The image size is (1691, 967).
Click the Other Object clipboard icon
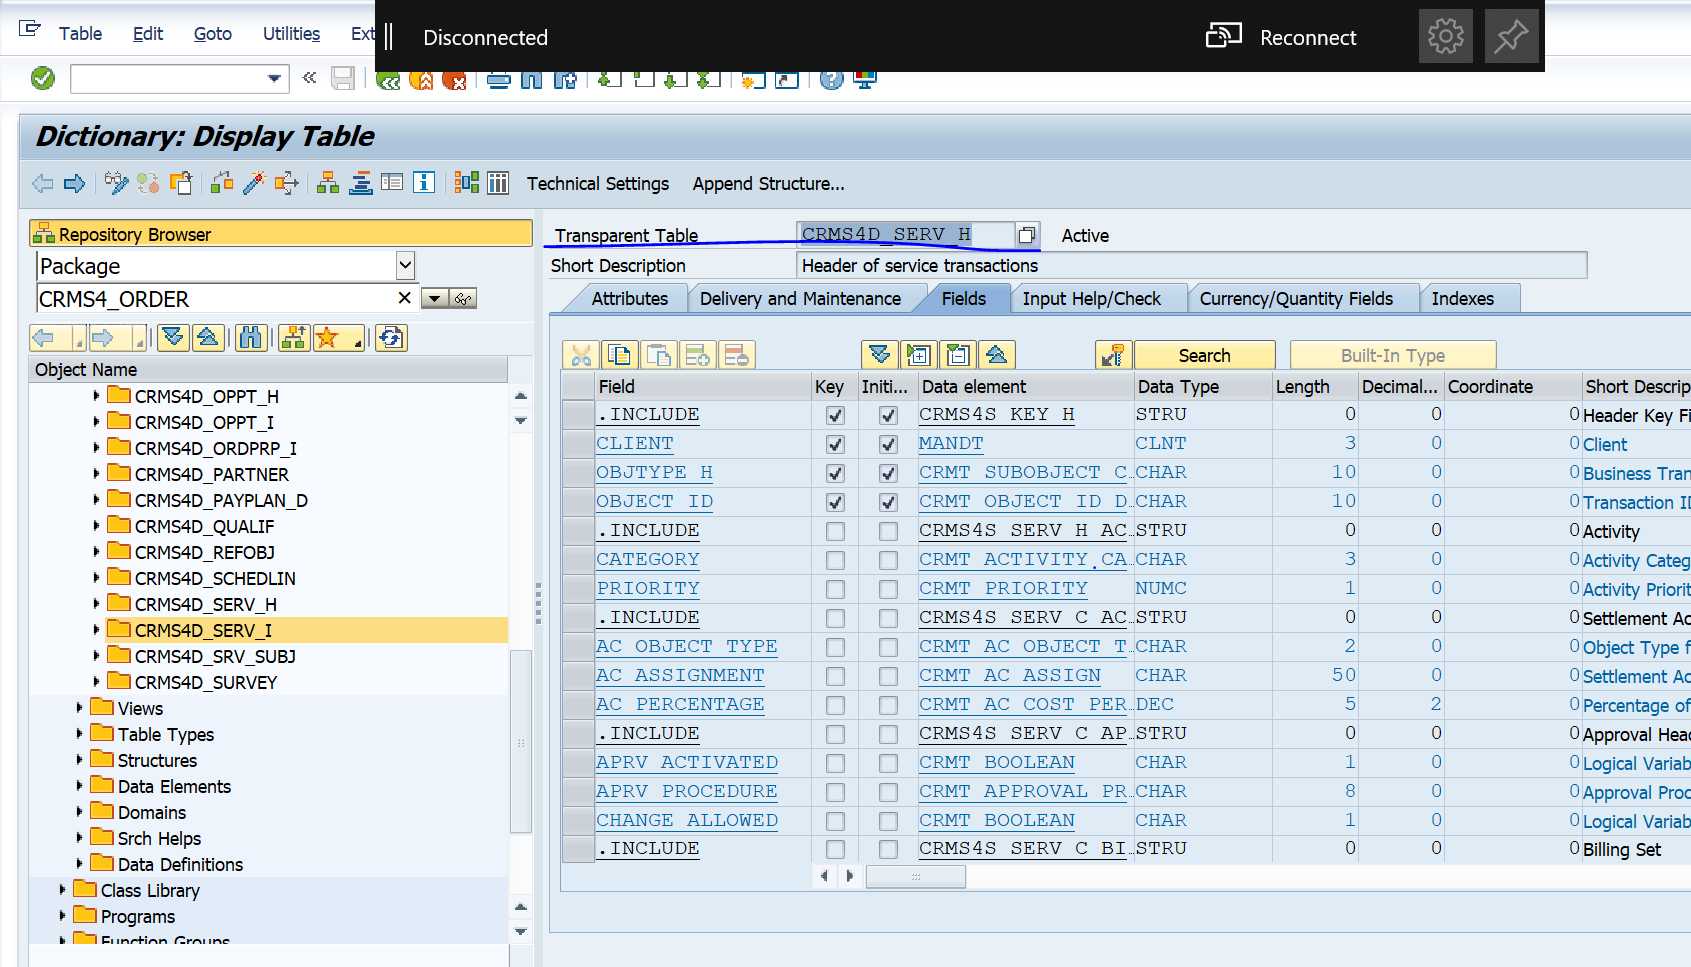(181, 183)
